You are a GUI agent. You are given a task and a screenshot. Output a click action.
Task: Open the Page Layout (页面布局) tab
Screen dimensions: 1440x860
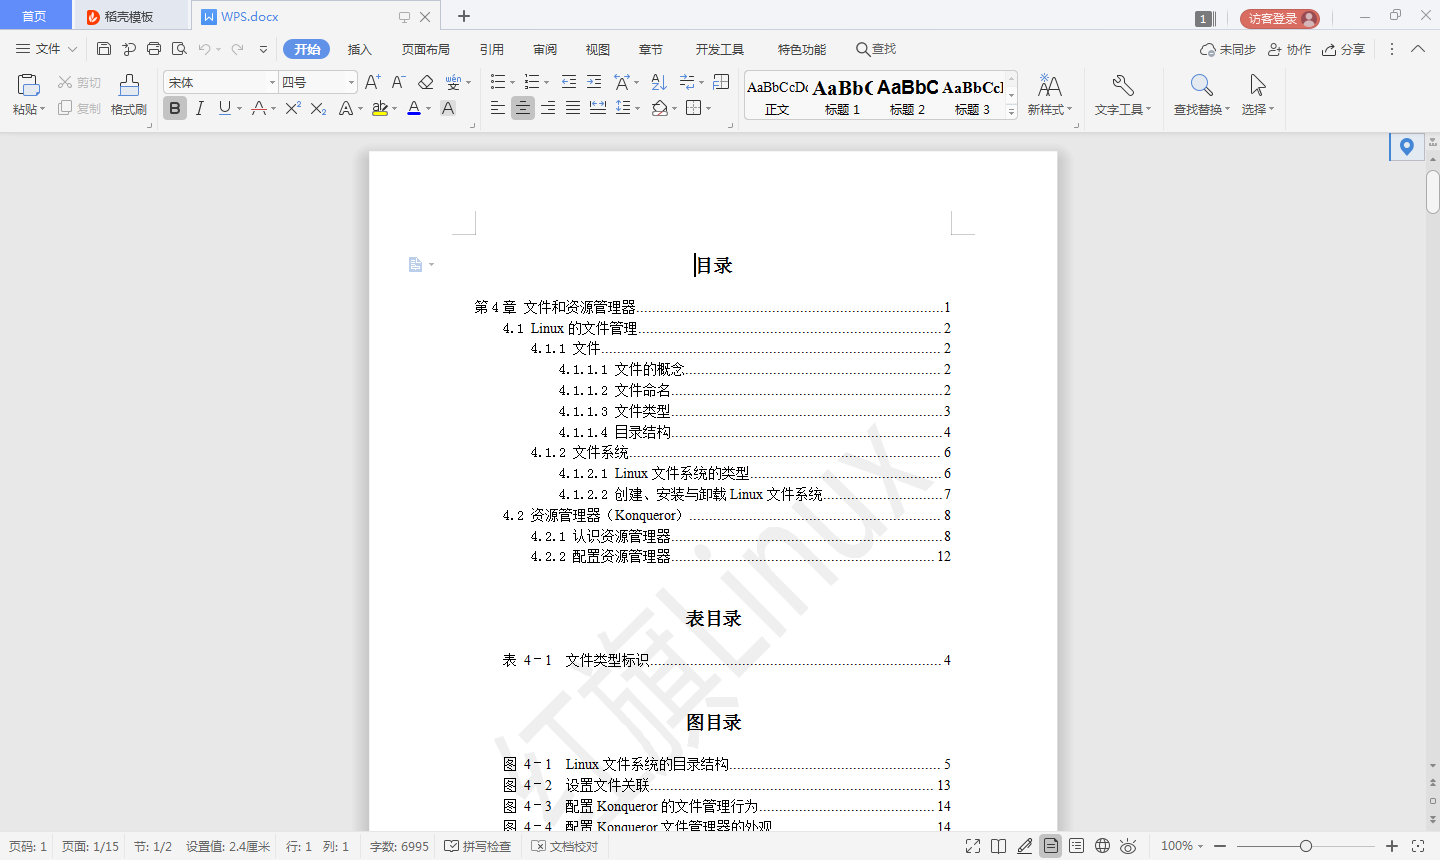pyautogui.click(x=426, y=49)
